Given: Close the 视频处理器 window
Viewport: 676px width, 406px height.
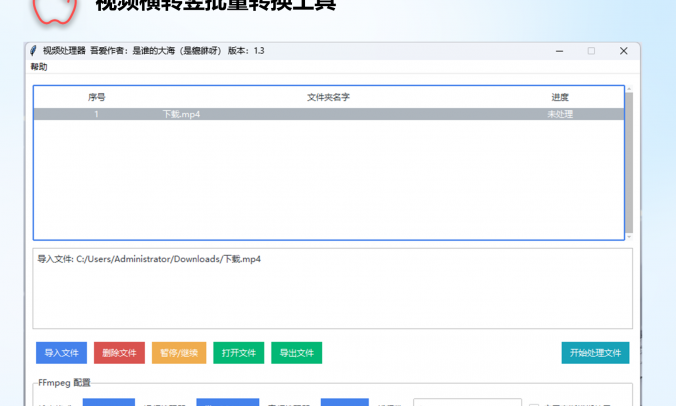Looking at the screenshot, I should [x=623, y=51].
